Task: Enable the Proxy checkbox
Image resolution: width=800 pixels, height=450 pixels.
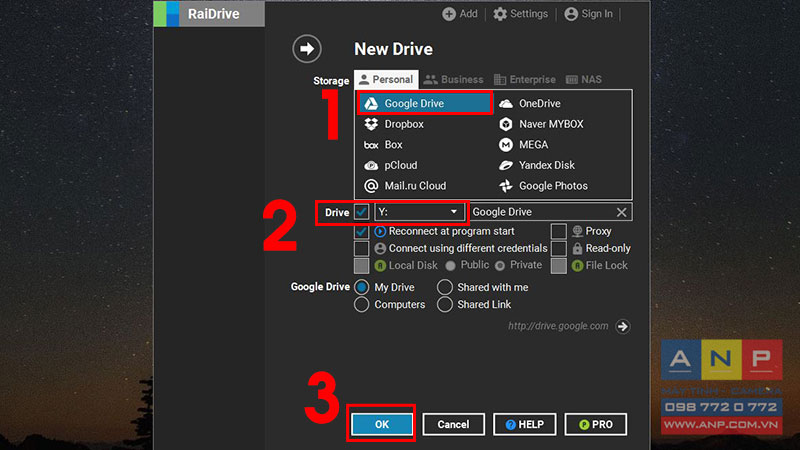Action: 559,231
